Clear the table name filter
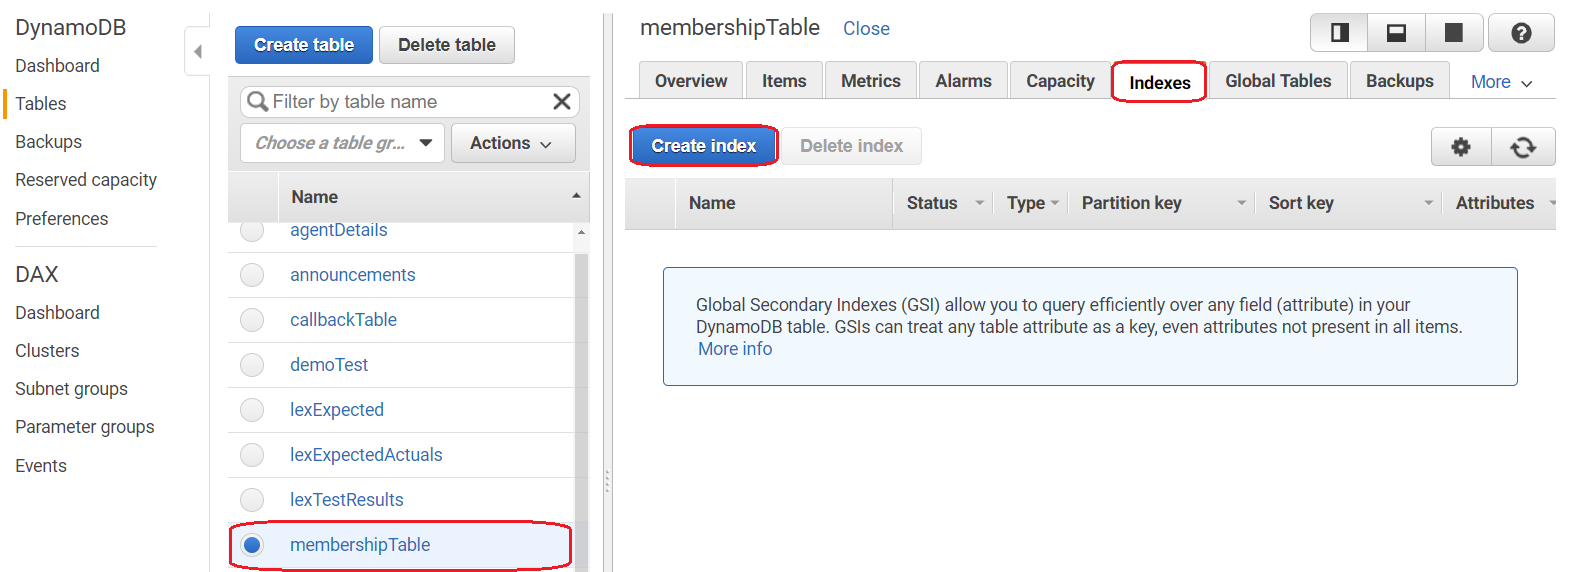 coord(562,101)
